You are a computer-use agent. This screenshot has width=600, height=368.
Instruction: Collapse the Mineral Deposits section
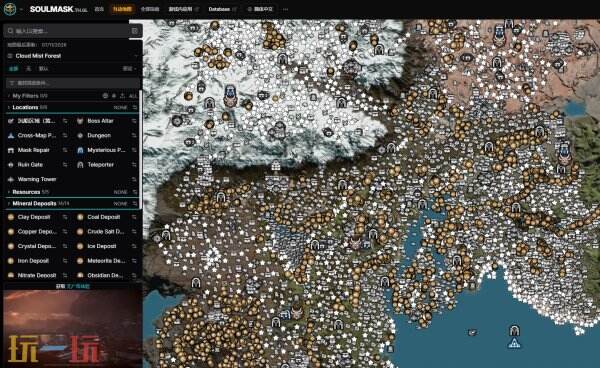point(9,204)
